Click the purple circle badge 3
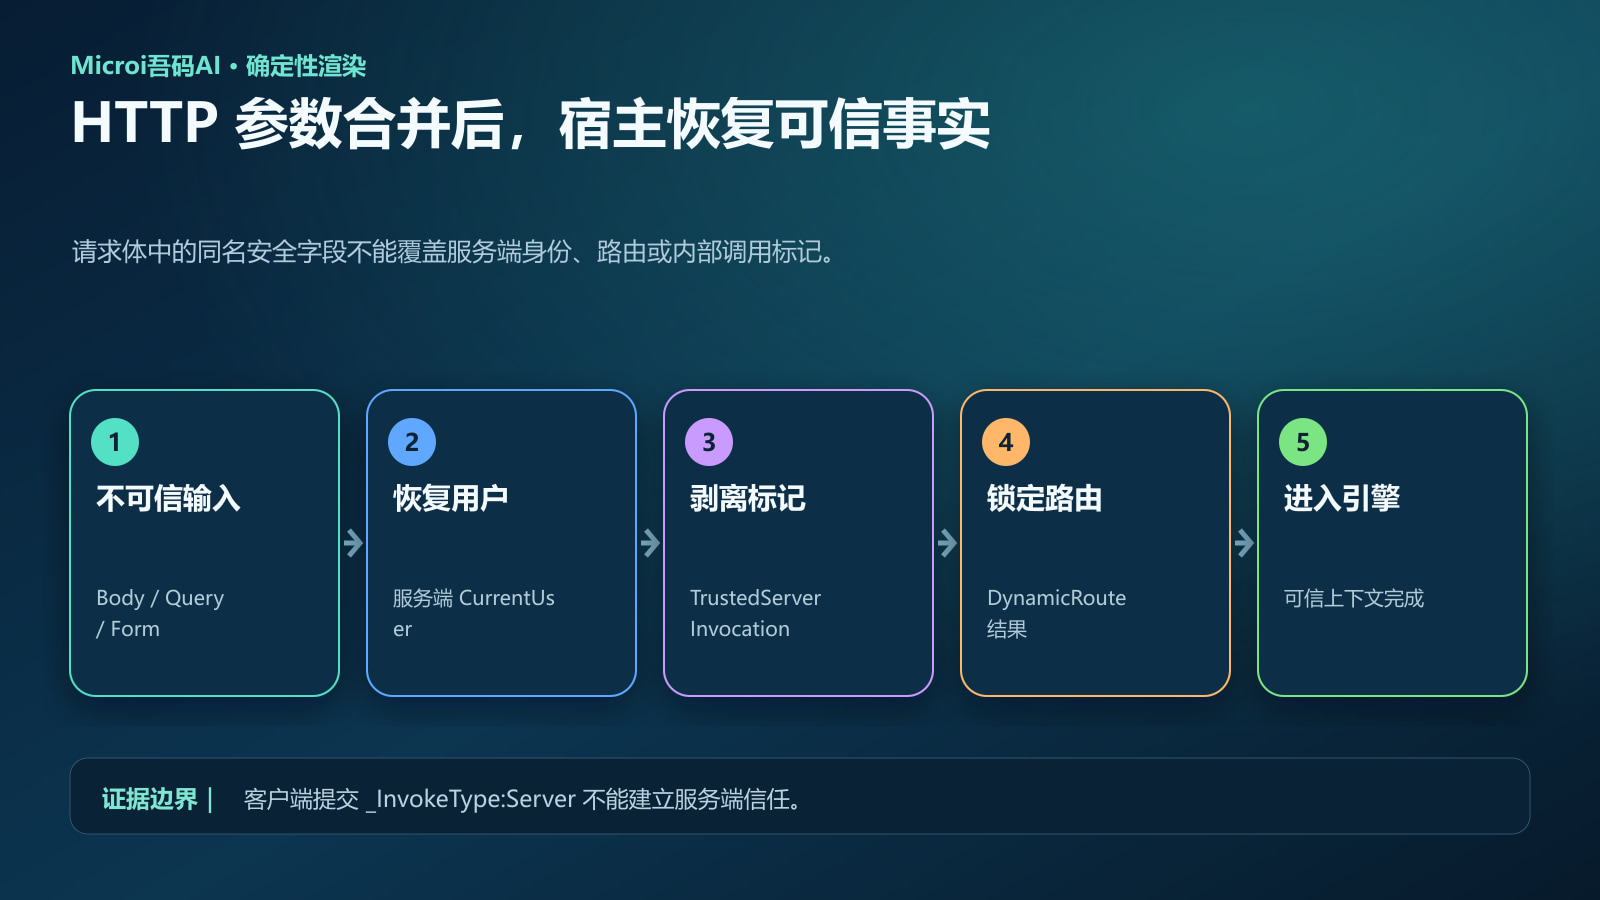The height and width of the screenshot is (900, 1600). pos(709,442)
